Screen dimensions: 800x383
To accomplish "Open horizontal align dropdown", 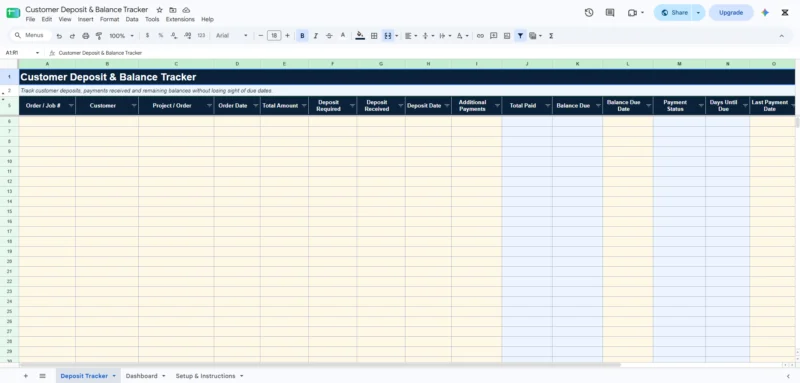I will [x=410, y=36].
